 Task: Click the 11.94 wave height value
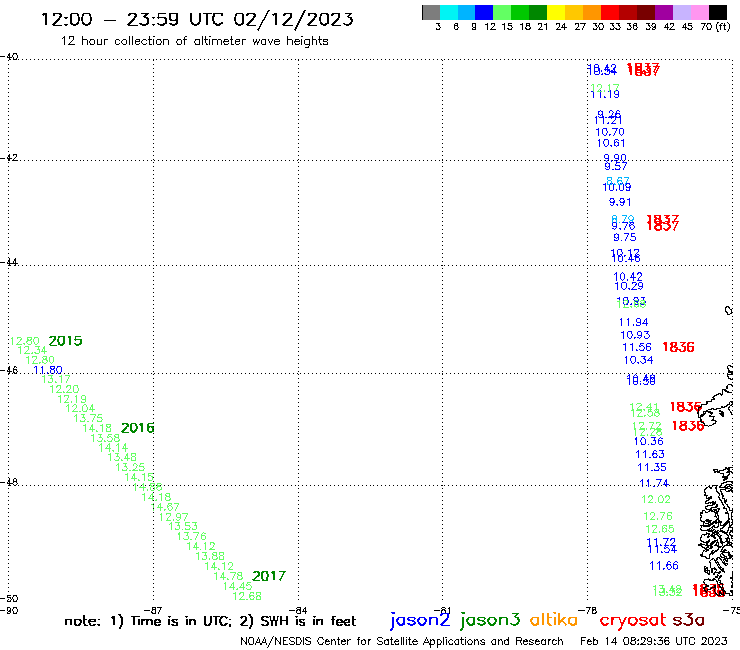point(633,322)
